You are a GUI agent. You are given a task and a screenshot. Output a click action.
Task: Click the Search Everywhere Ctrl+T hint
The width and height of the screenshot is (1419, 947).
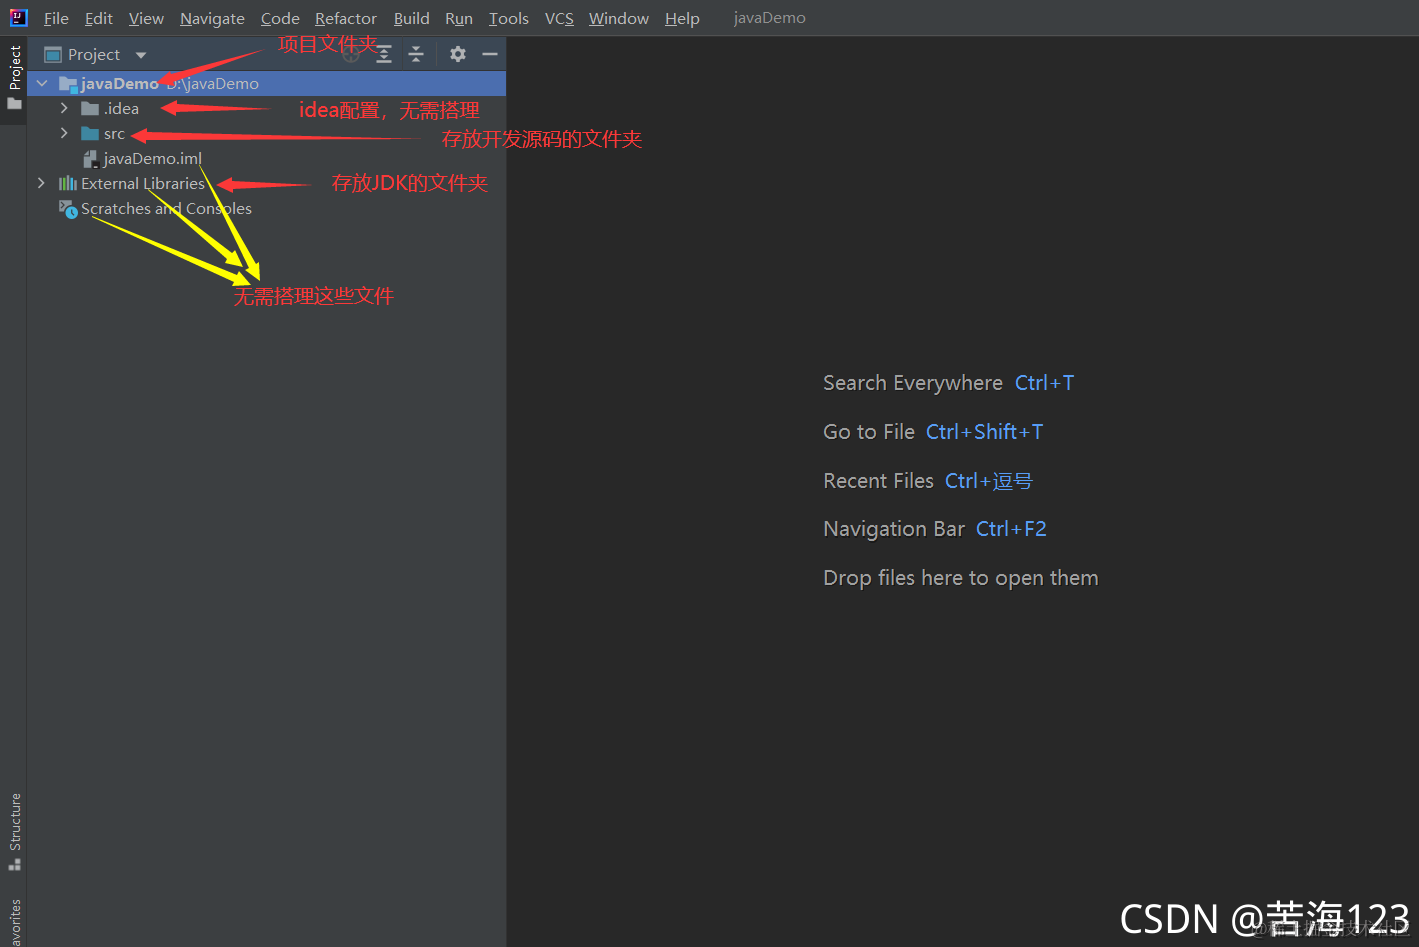(948, 383)
